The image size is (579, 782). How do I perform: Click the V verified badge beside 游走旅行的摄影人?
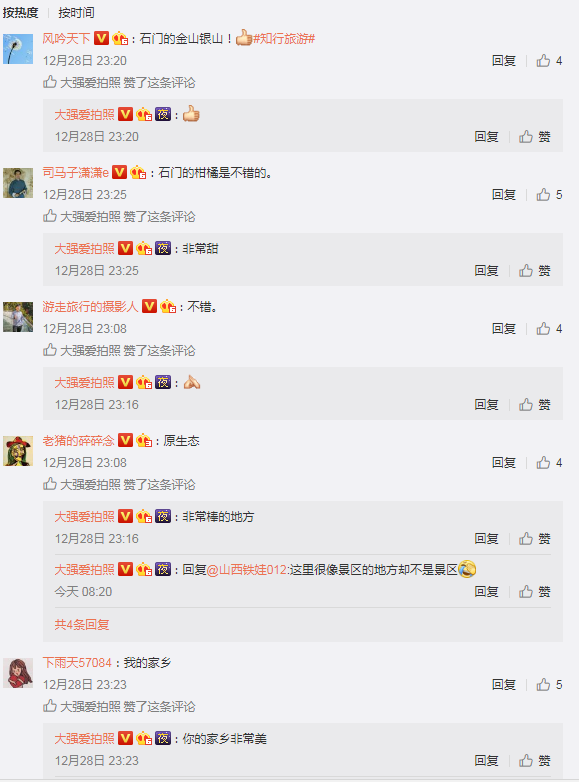[x=150, y=307]
